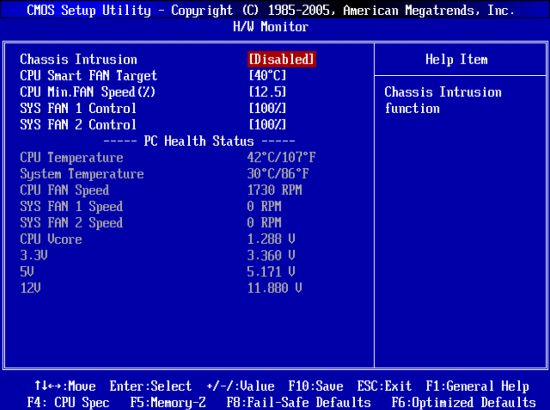
Task: Click the CPU Temperature label
Action: pos(72,158)
